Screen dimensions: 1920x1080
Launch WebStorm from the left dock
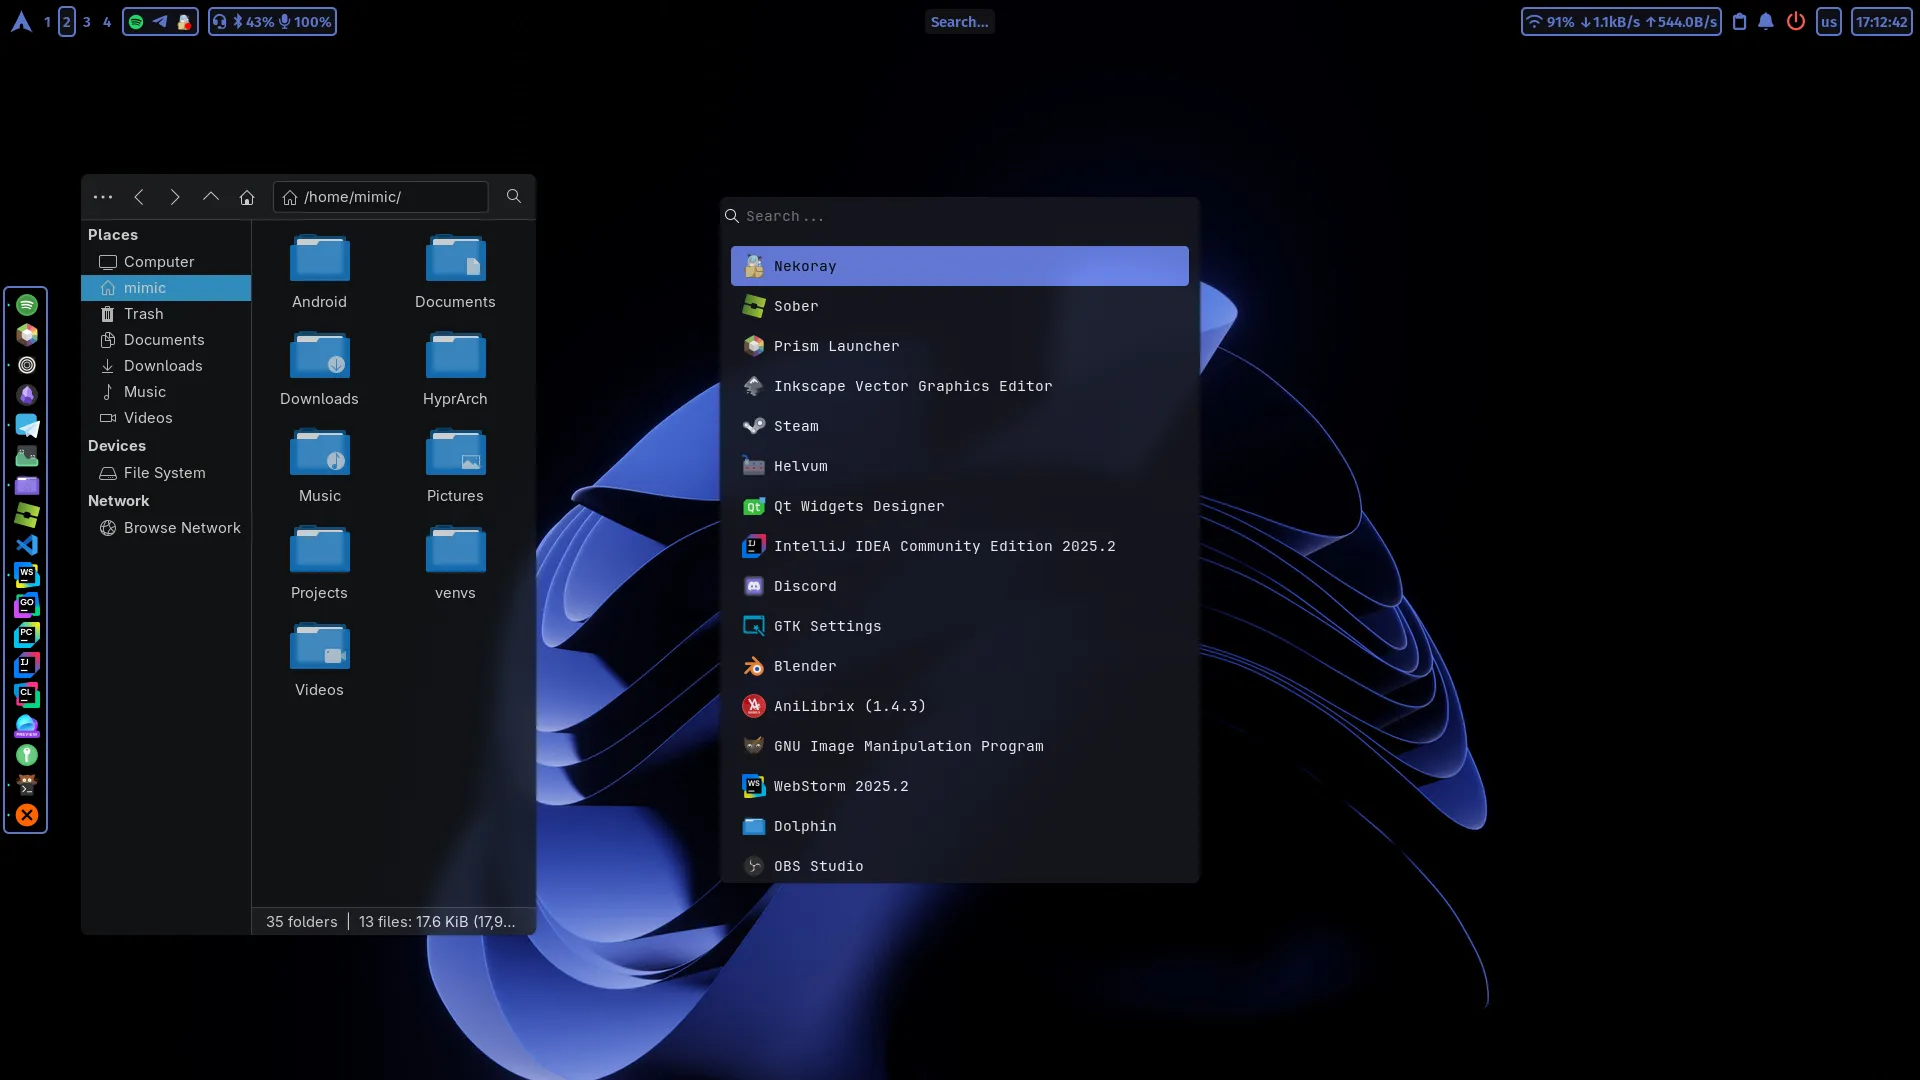click(27, 575)
